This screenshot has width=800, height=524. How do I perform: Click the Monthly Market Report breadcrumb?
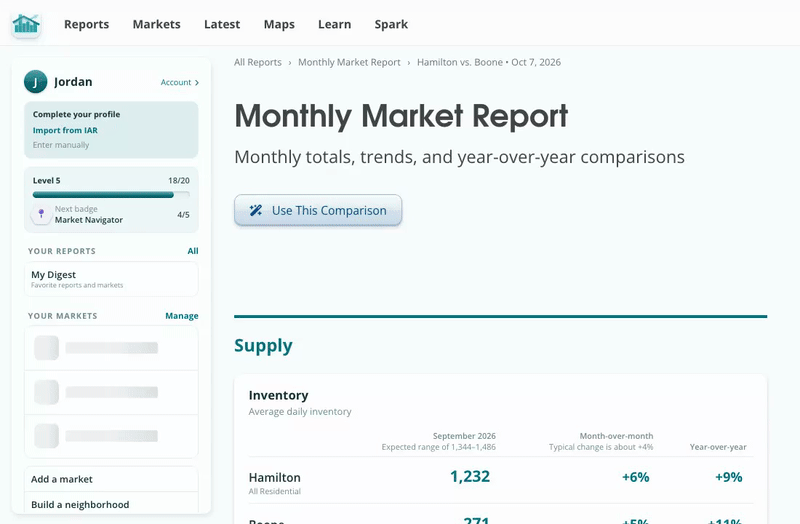(x=349, y=62)
